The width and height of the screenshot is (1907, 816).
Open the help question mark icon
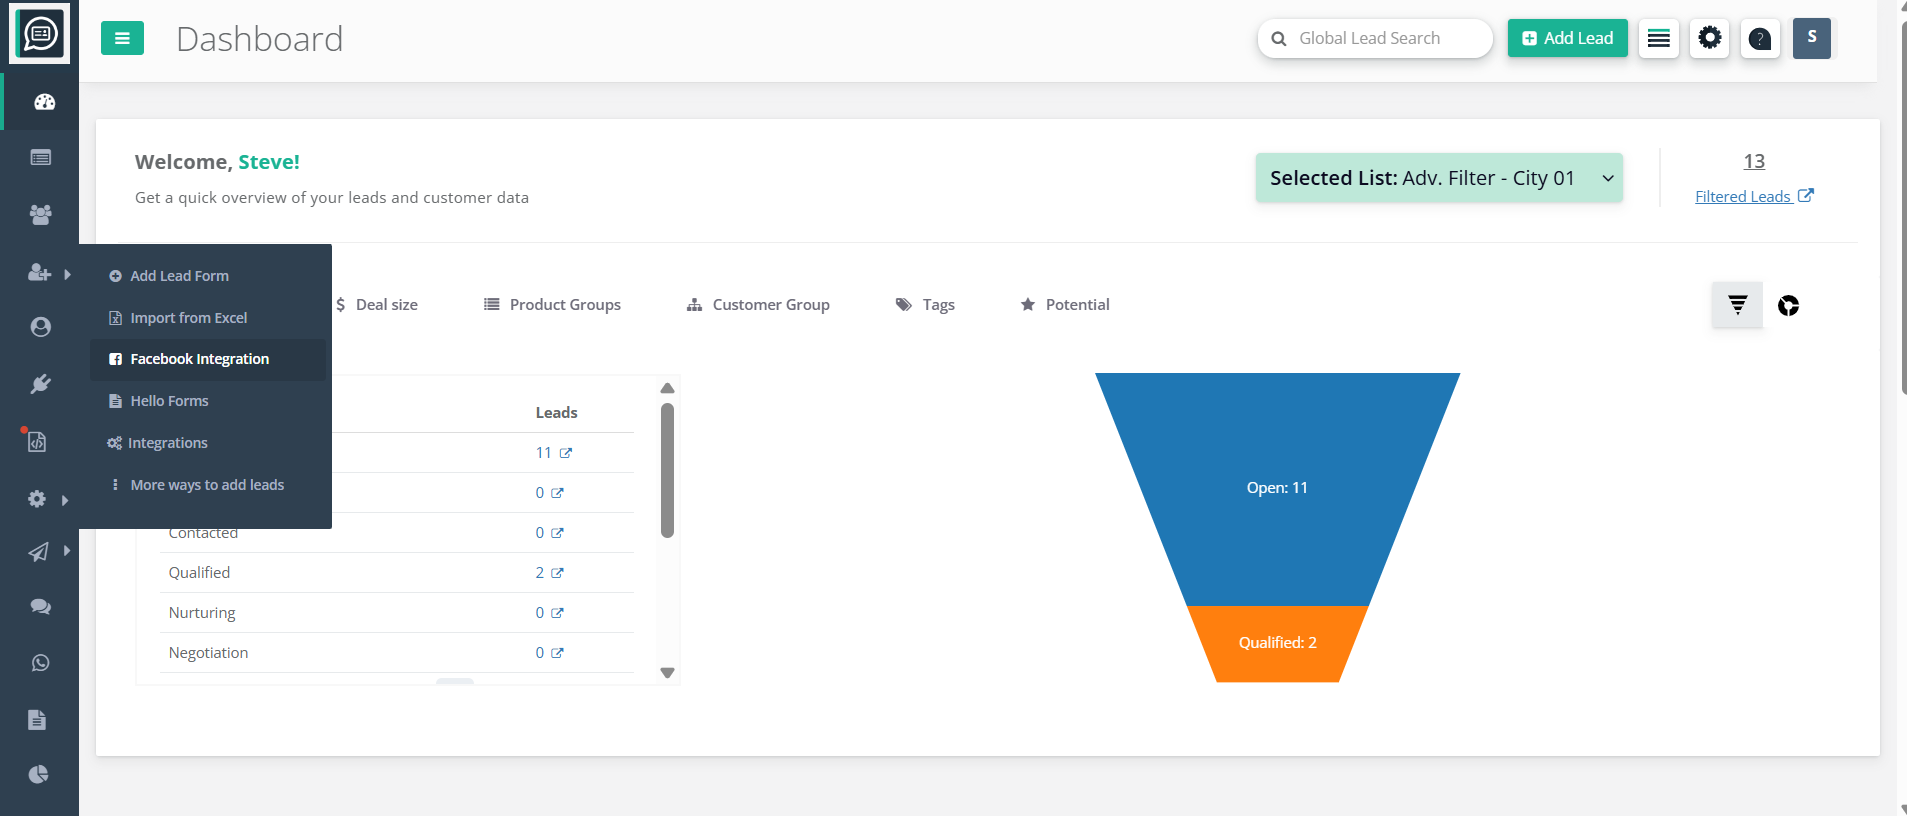1759,39
